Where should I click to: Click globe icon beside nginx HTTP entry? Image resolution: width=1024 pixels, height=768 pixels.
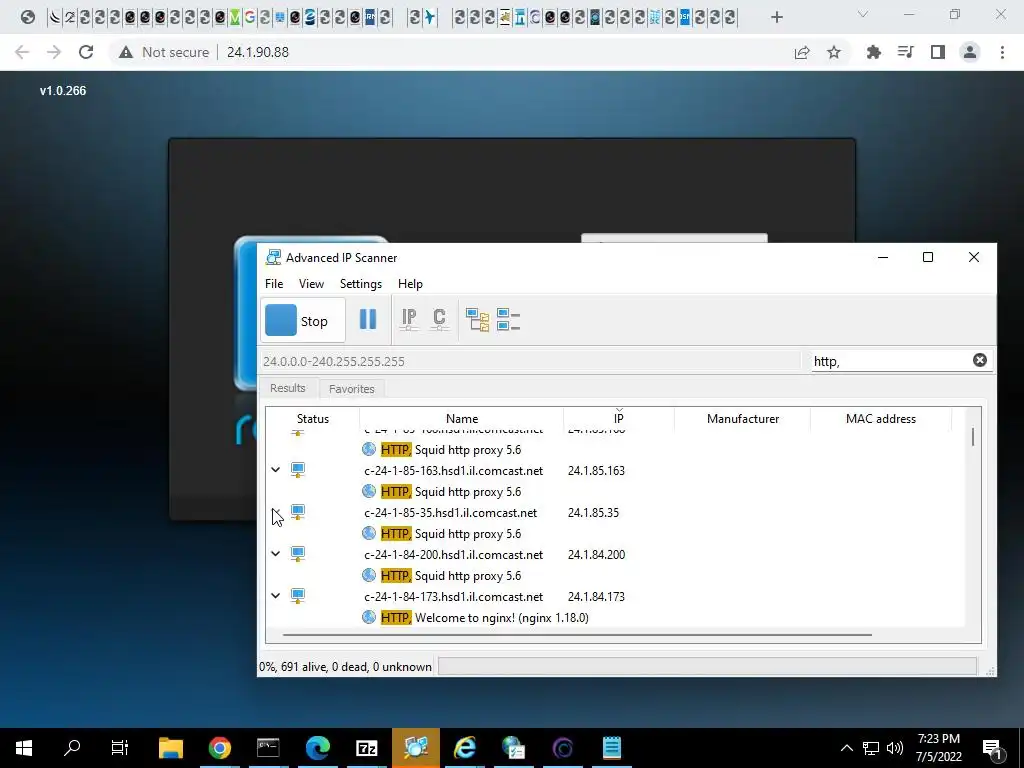tap(369, 617)
